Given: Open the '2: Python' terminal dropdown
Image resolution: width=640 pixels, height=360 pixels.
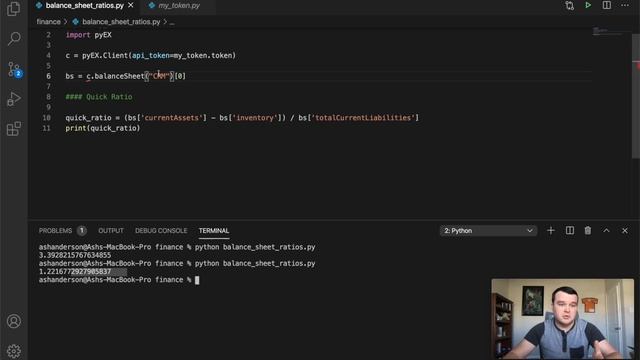Looking at the screenshot, I should tap(488, 231).
